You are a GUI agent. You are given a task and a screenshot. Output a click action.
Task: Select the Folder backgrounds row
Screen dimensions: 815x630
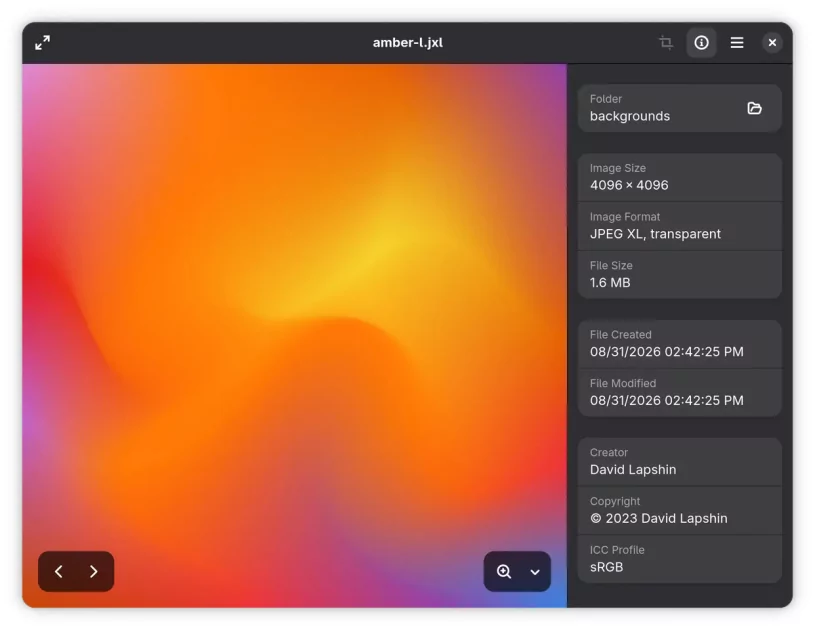(680, 108)
